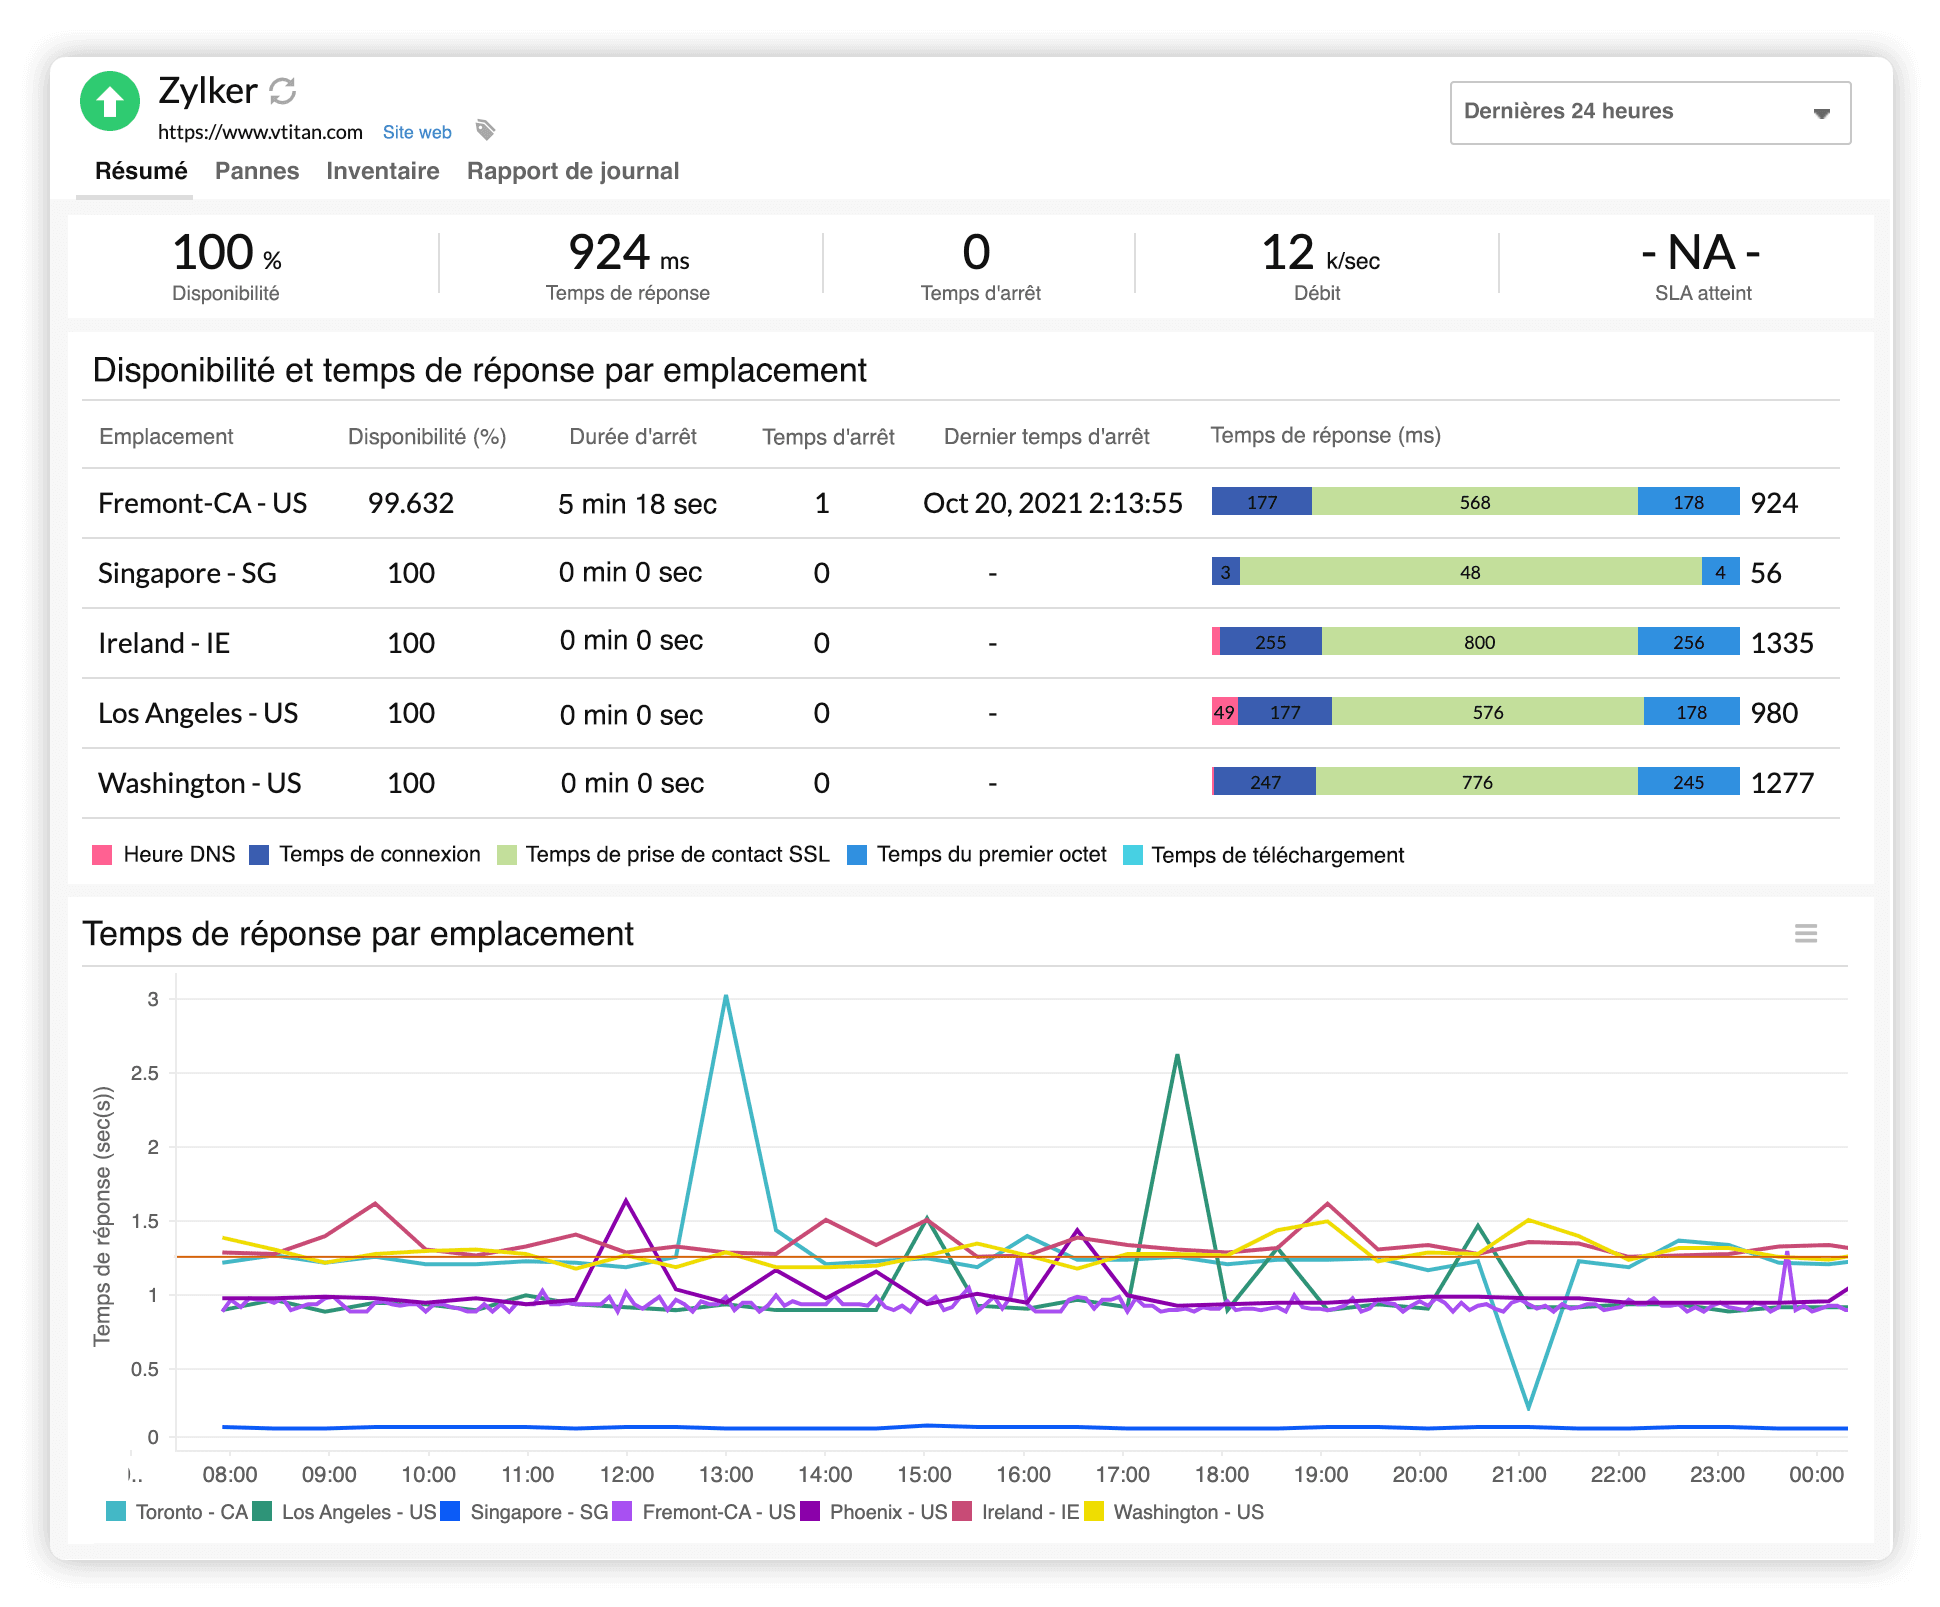The image size is (1940, 1607).
Task: Click the 800 SSL segment in Ireland bar
Action: click(x=1480, y=641)
